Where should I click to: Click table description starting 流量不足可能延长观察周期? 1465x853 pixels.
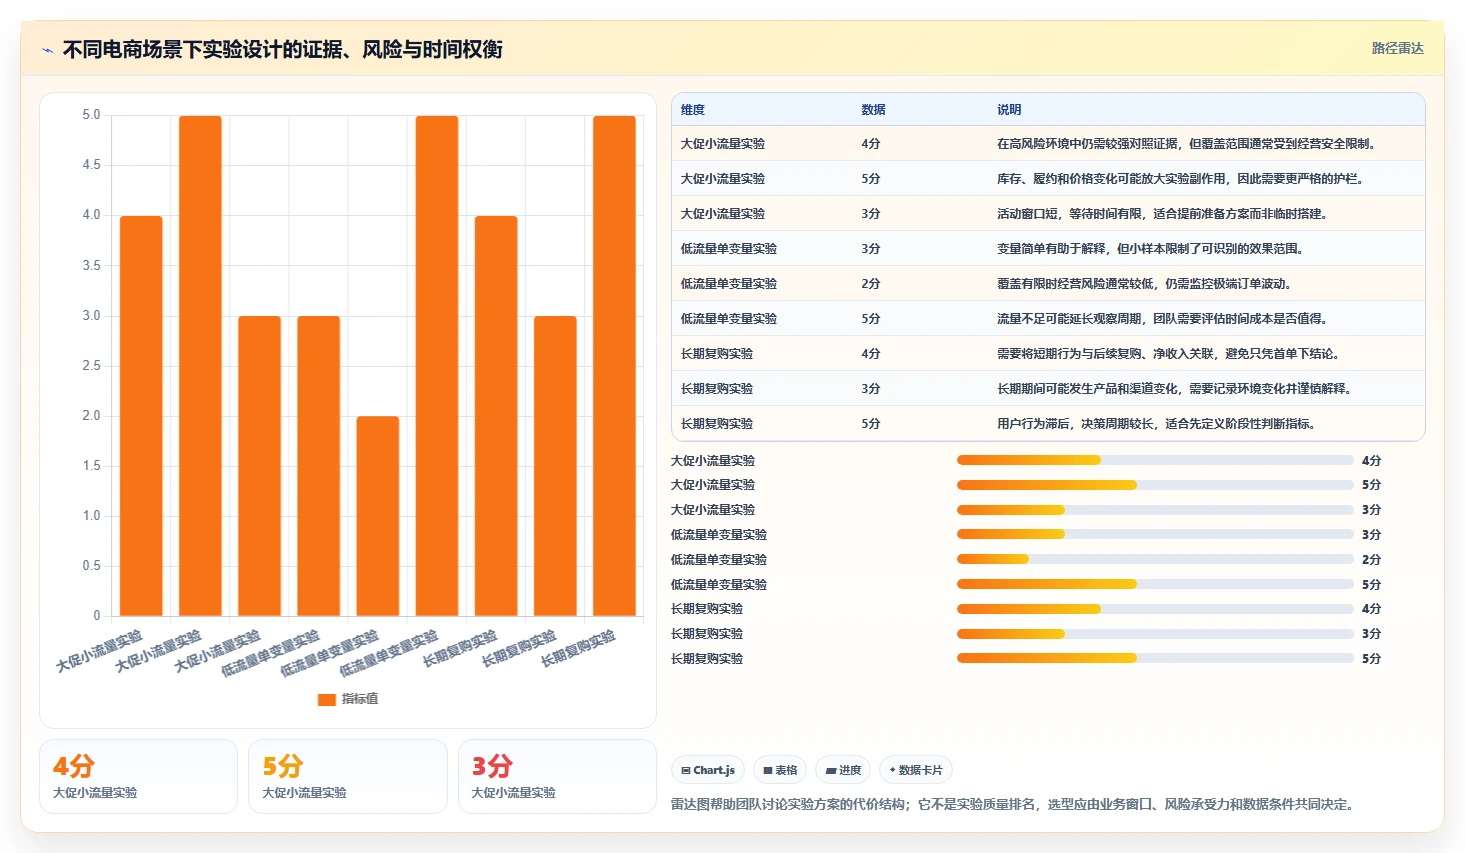(x=1164, y=319)
